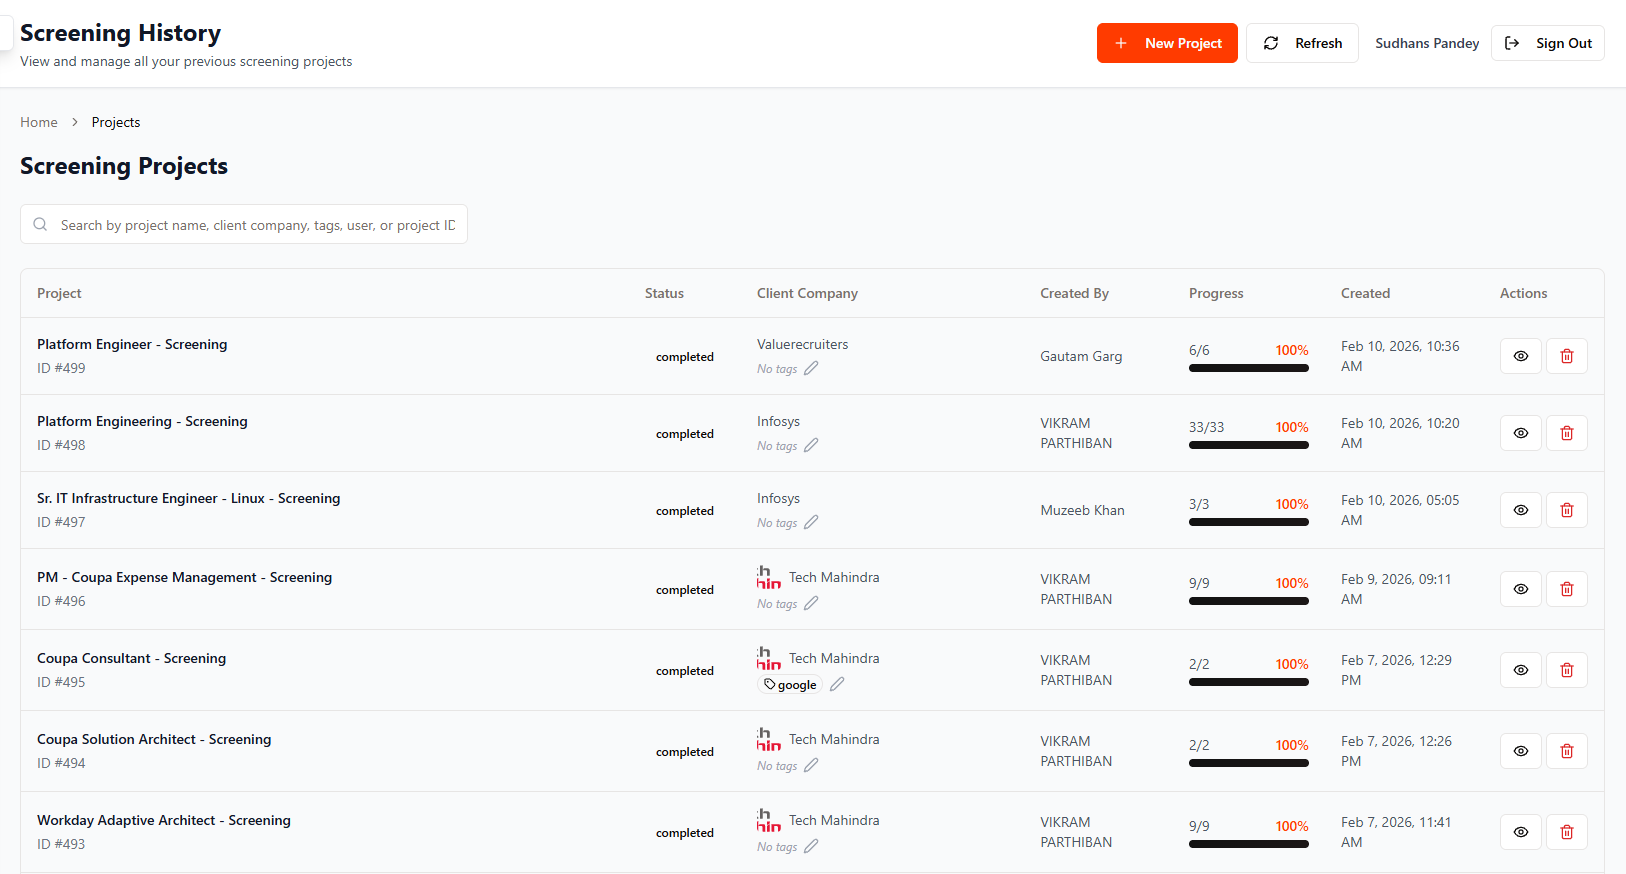
Task: Click the search magnifier icon
Action: pyautogui.click(x=41, y=225)
